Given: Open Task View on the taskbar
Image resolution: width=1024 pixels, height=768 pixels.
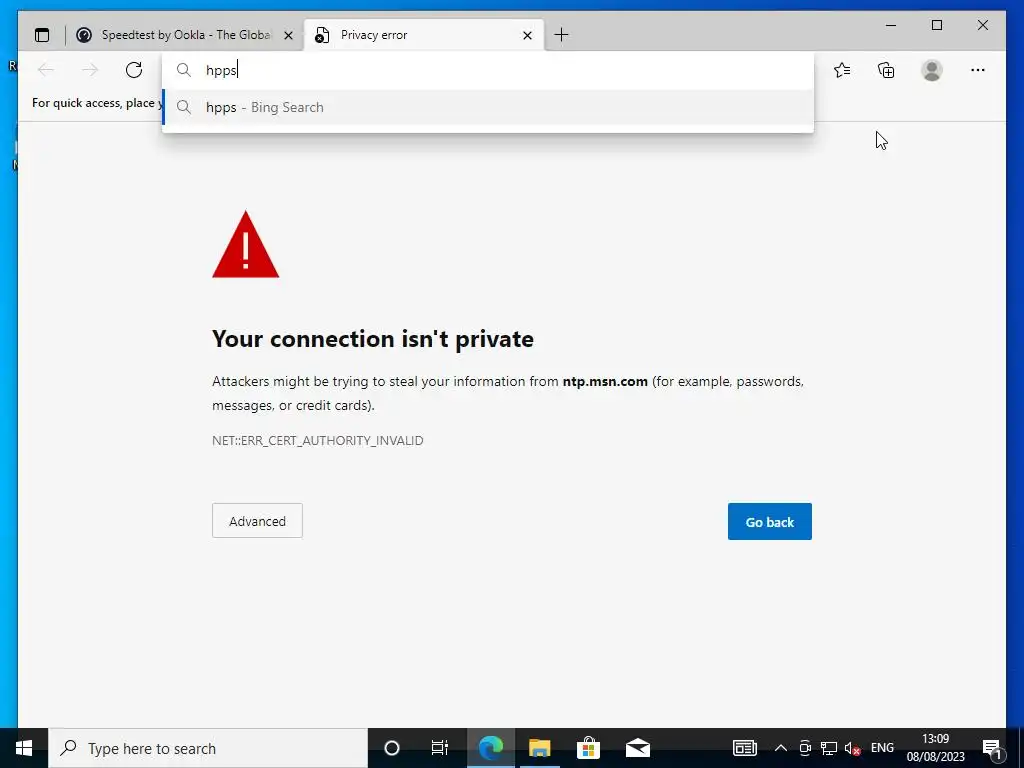Looking at the screenshot, I should tap(440, 748).
